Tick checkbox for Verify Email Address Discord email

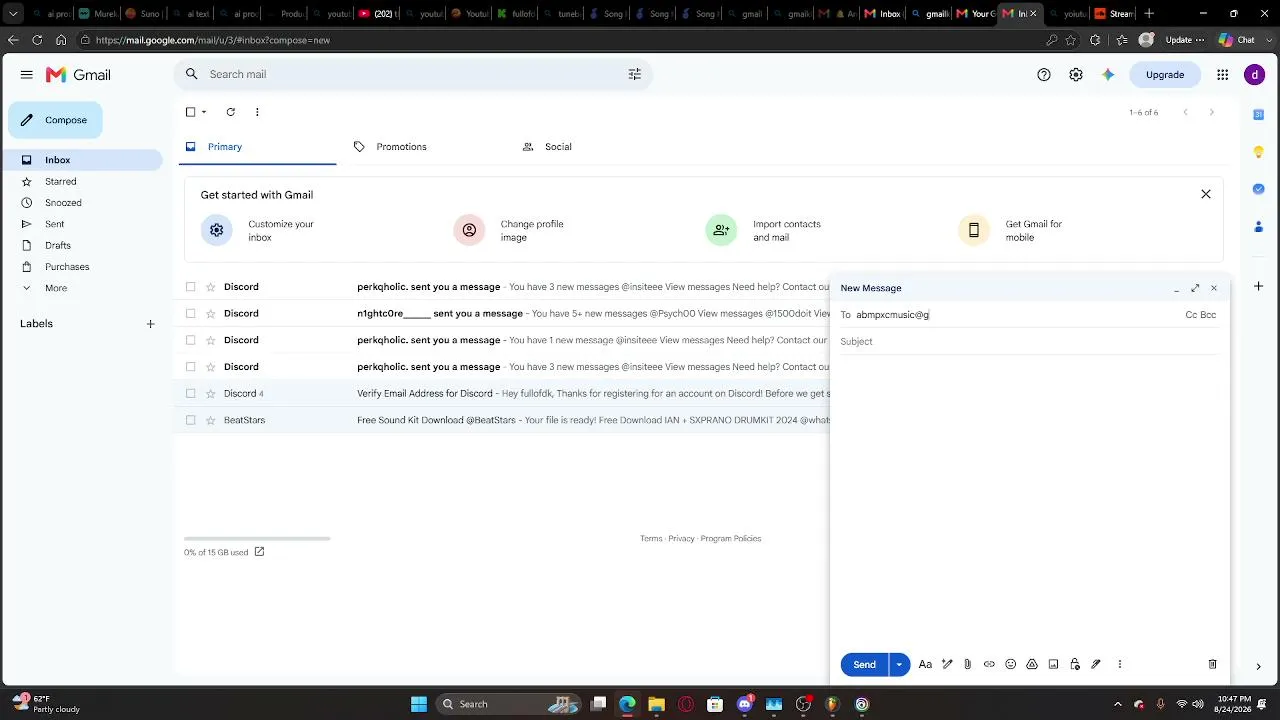tap(191, 394)
